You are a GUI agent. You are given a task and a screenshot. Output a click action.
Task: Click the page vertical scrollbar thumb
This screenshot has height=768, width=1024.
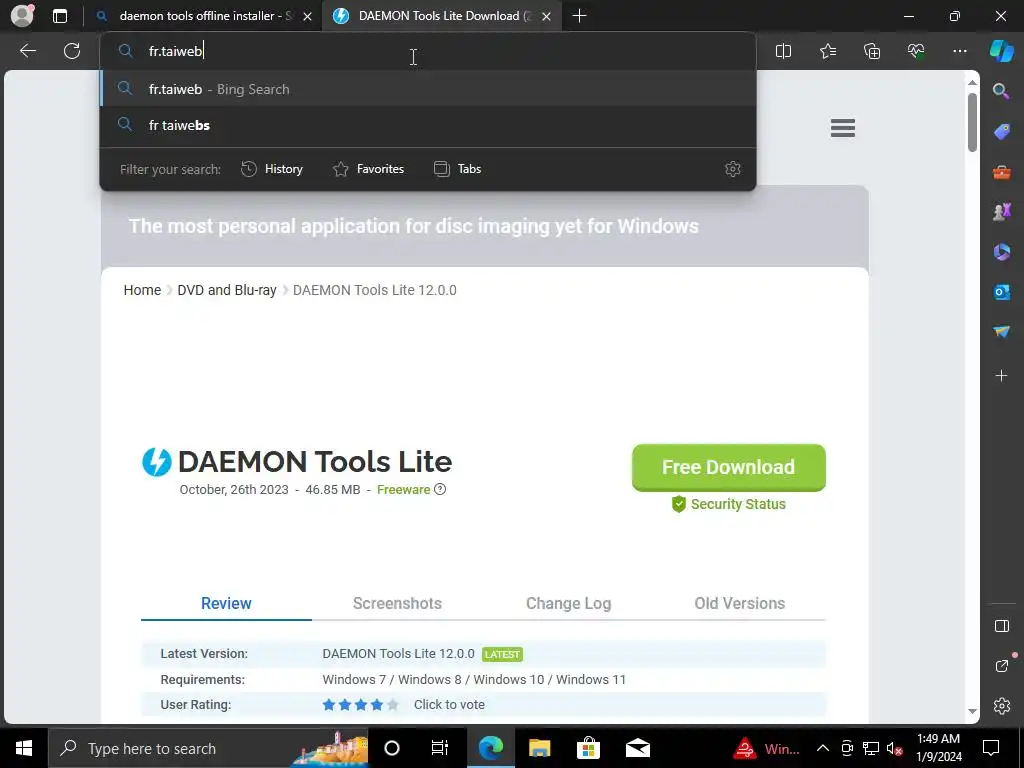coord(972,123)
